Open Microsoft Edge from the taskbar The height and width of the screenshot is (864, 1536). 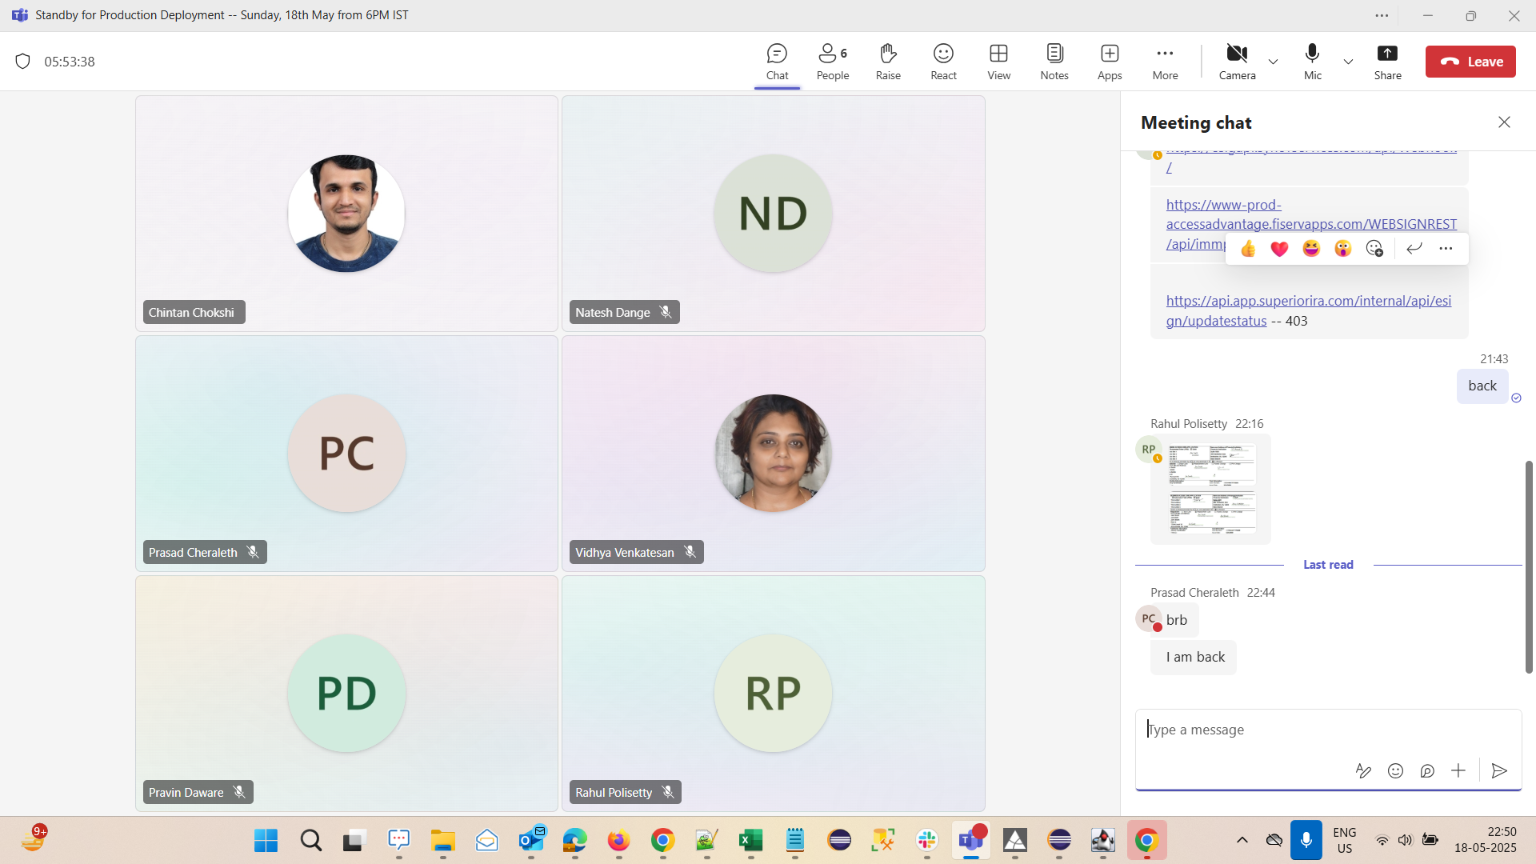[575, 841]
